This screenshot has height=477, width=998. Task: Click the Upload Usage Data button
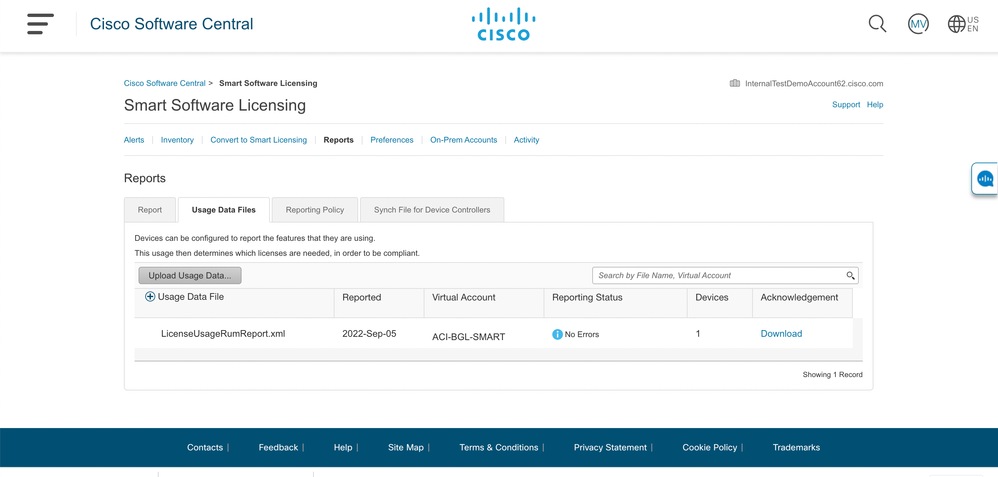[189, 275]
